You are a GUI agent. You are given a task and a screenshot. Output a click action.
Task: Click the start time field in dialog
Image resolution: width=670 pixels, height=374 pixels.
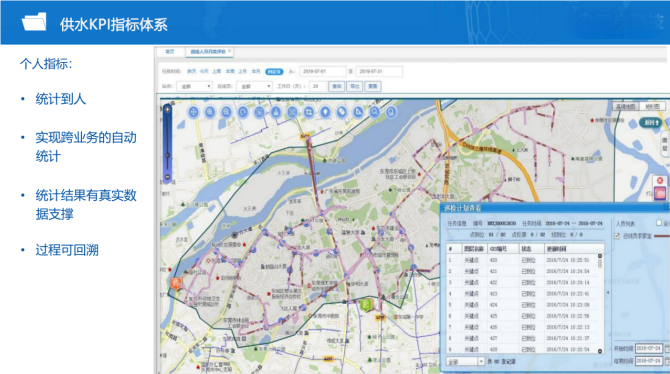(649, 348)
